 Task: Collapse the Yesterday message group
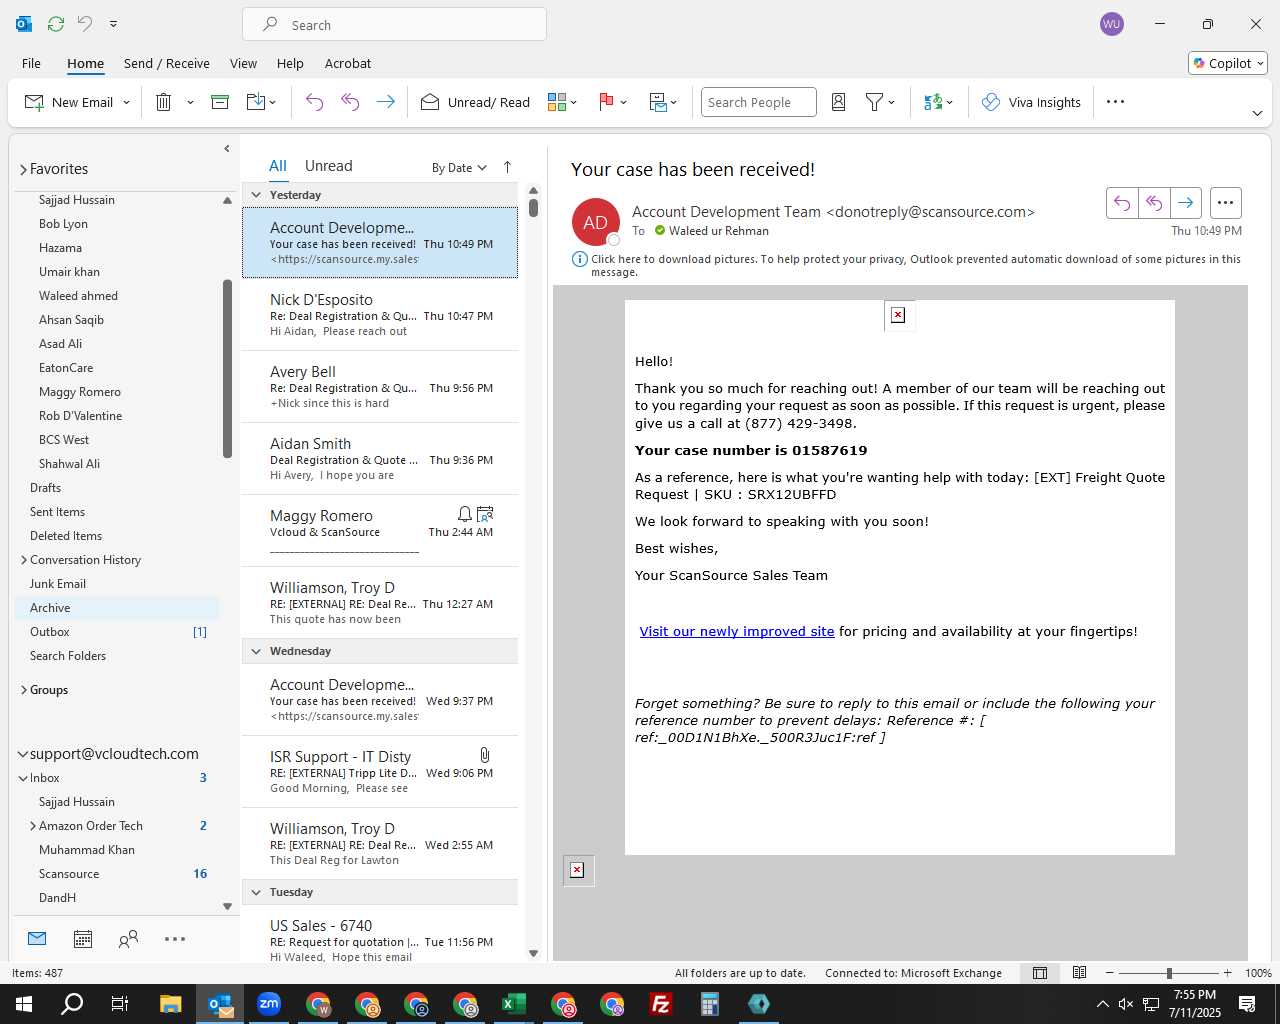point(256,195)
